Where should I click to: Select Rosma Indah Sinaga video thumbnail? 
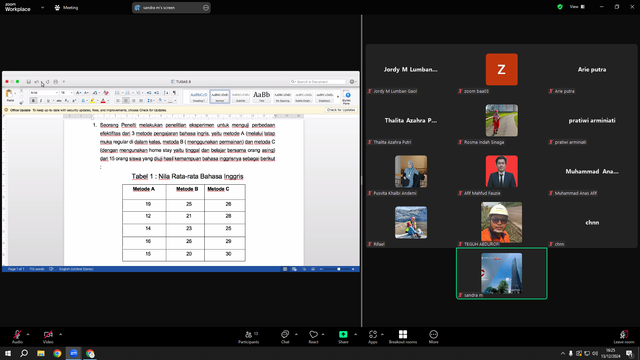(502, 120)
